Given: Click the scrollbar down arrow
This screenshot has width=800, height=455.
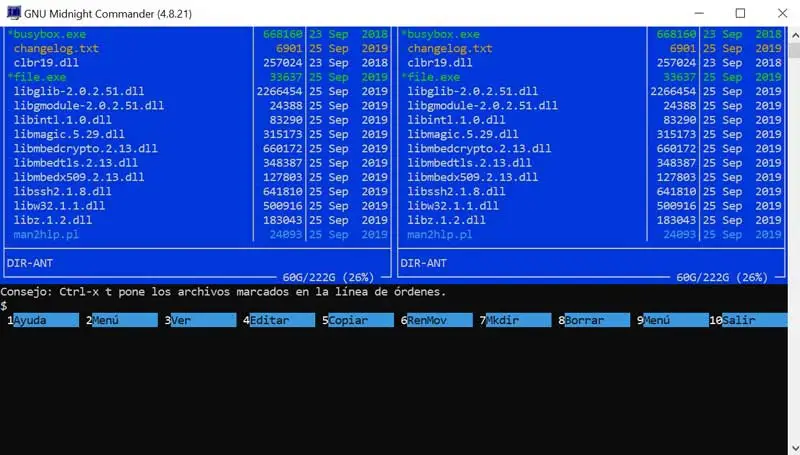Looking at the screenshot, I should coord(794,448).
